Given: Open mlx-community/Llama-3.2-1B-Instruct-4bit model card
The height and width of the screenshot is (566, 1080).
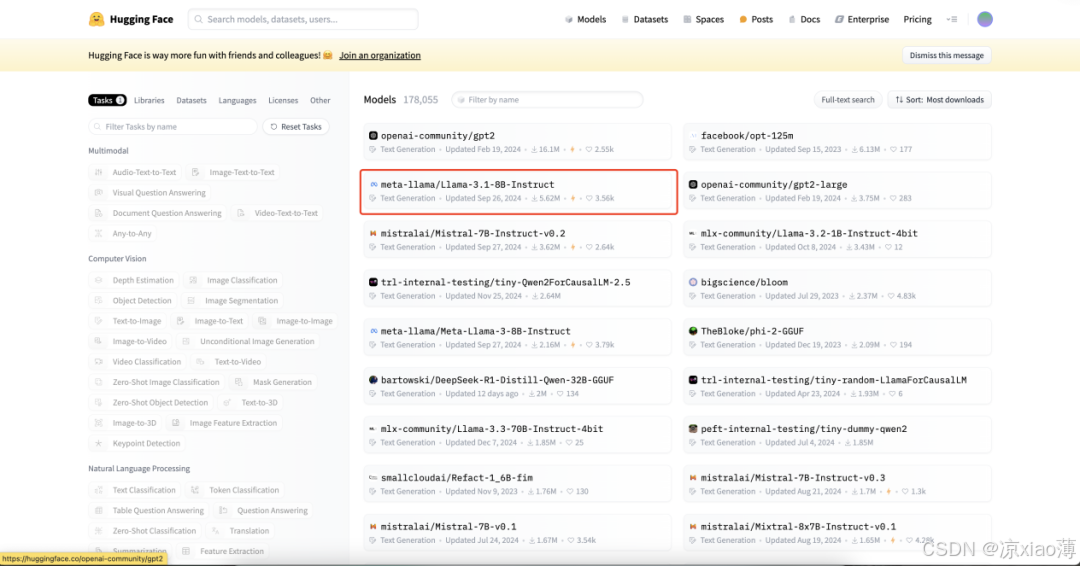Looking at the screenshot, I should [838, 240].
